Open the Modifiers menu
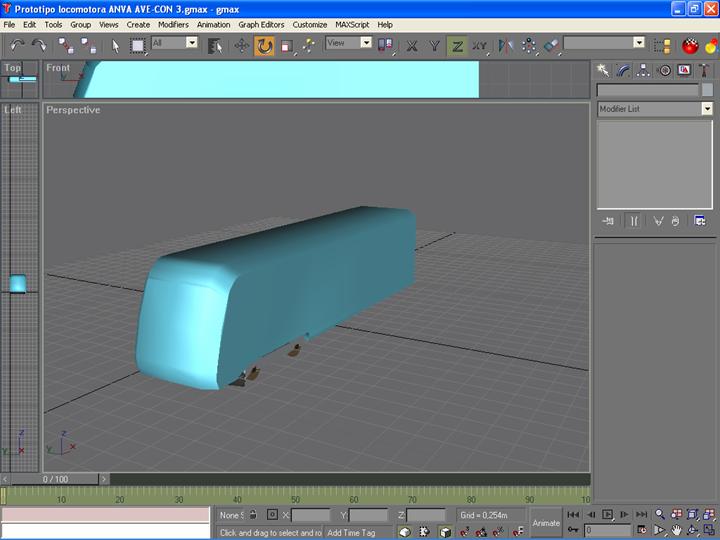Screen dimensions: 720x540 pos(173,24)
